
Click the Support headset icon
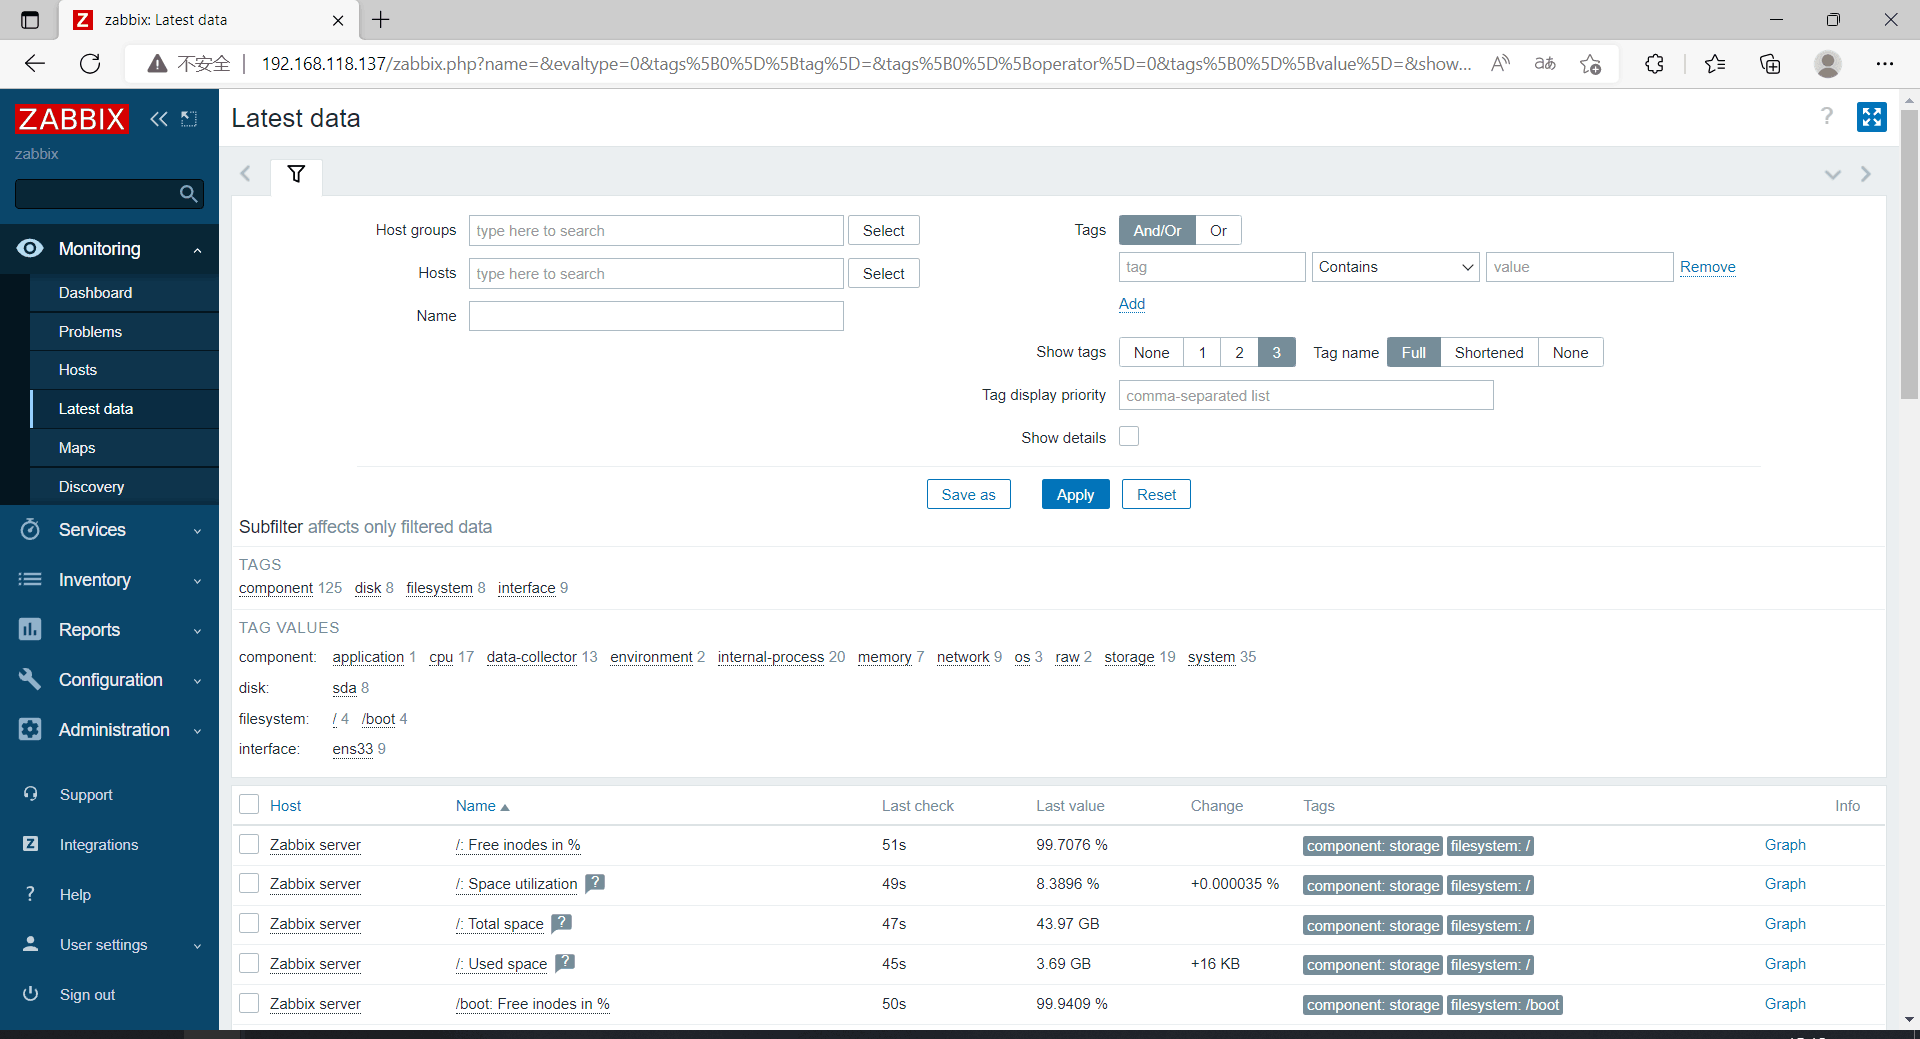pos(30,794)
